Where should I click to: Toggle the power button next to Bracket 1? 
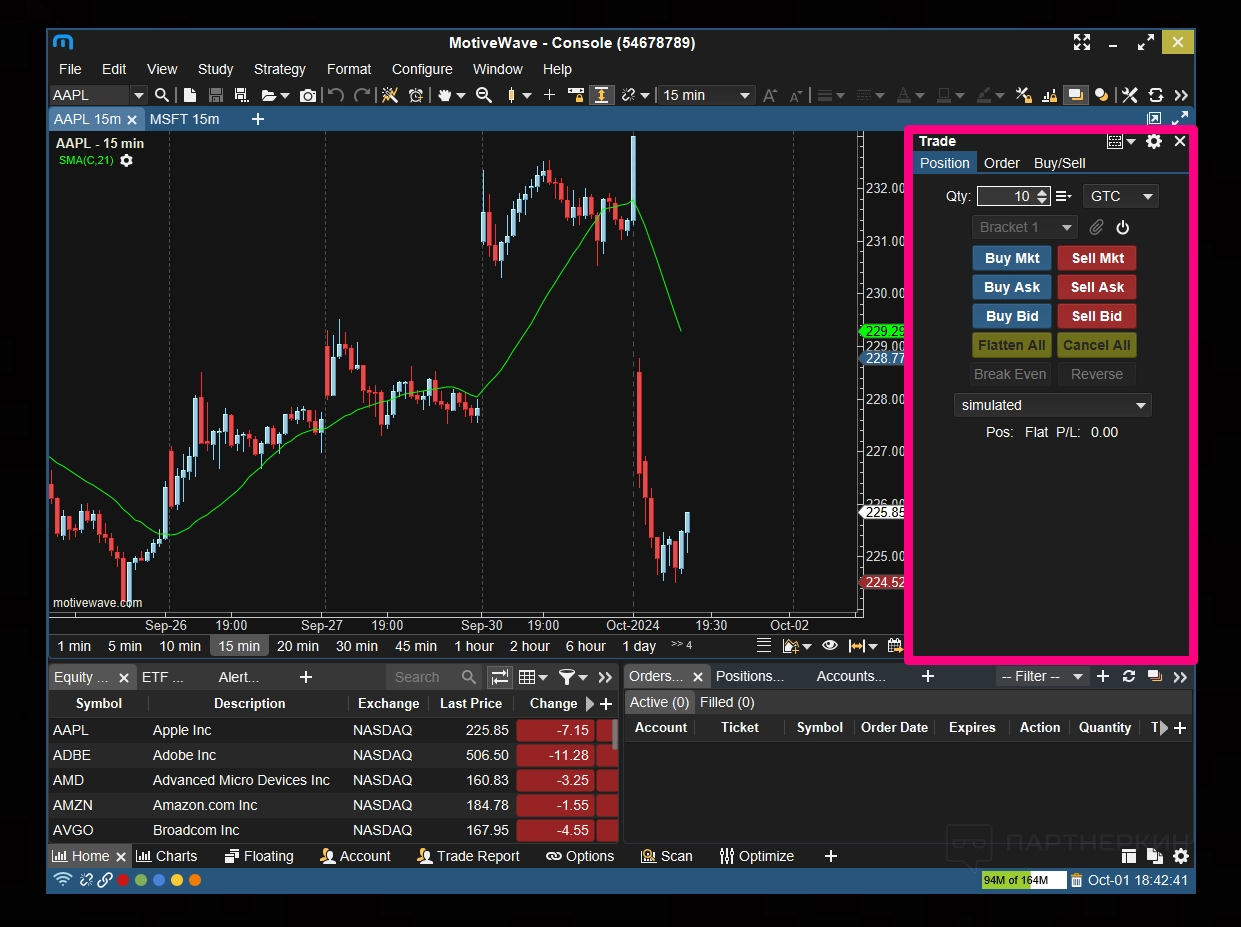coord(1122,227)
